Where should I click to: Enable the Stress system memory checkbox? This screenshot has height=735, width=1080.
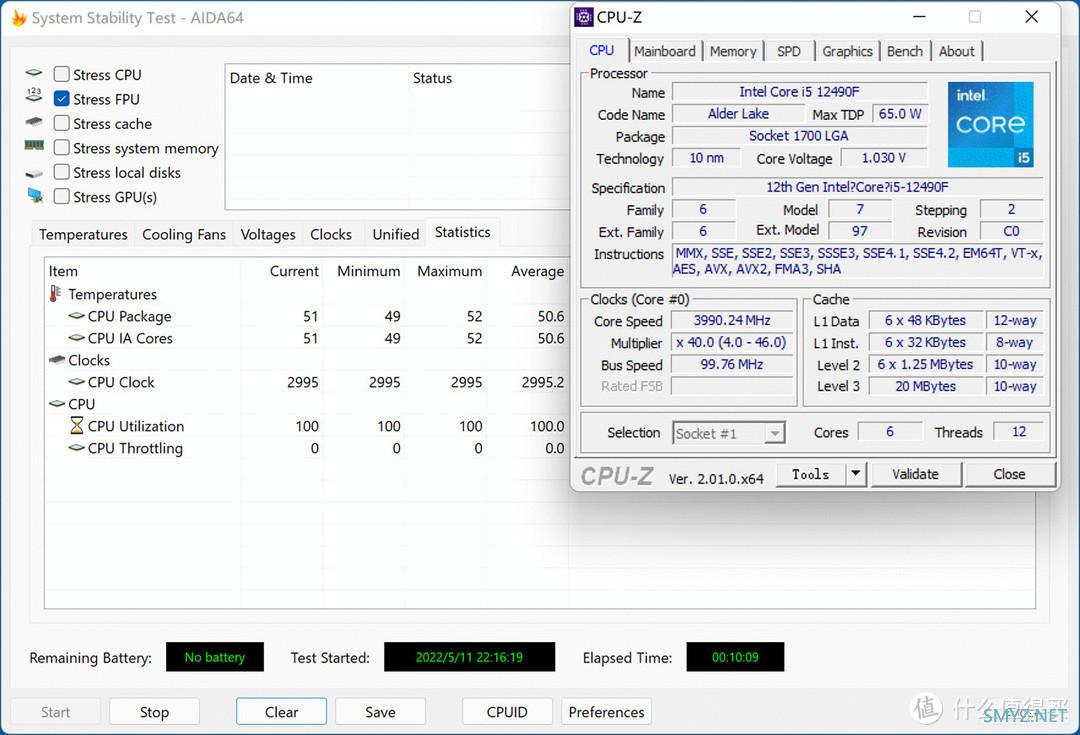tap(61, 147)
